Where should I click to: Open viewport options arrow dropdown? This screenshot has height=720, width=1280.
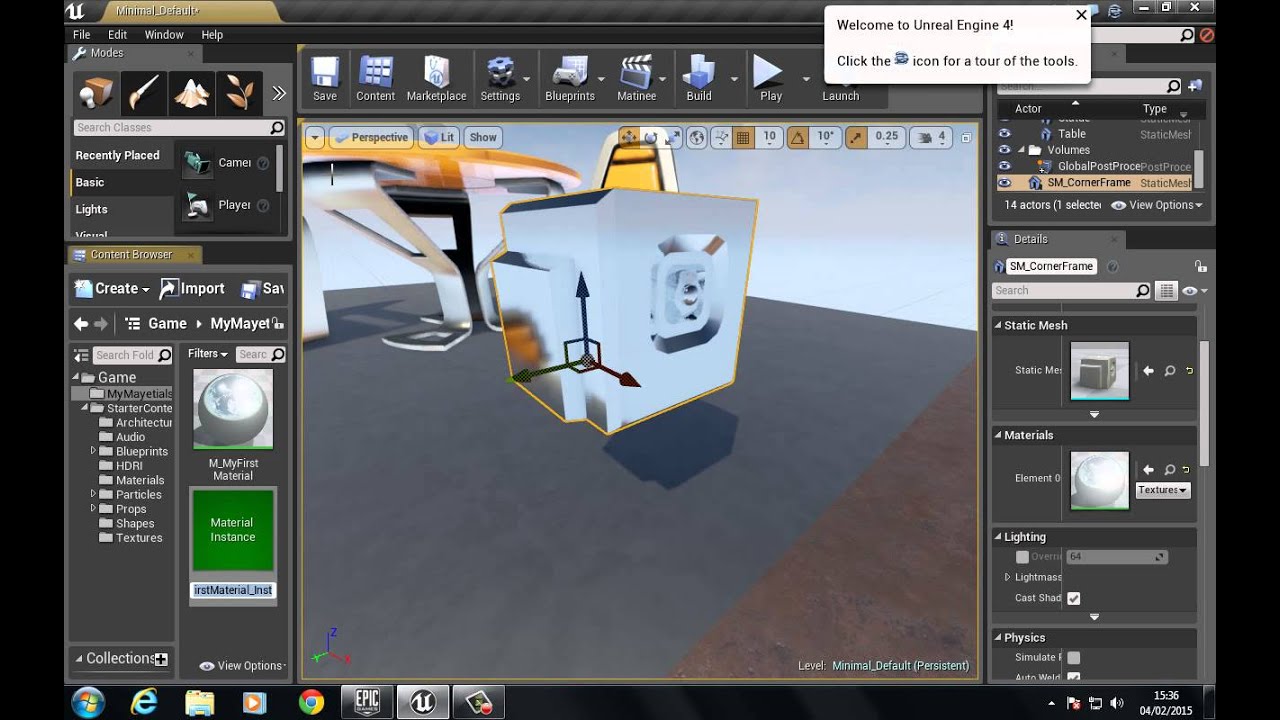point(315,138)
